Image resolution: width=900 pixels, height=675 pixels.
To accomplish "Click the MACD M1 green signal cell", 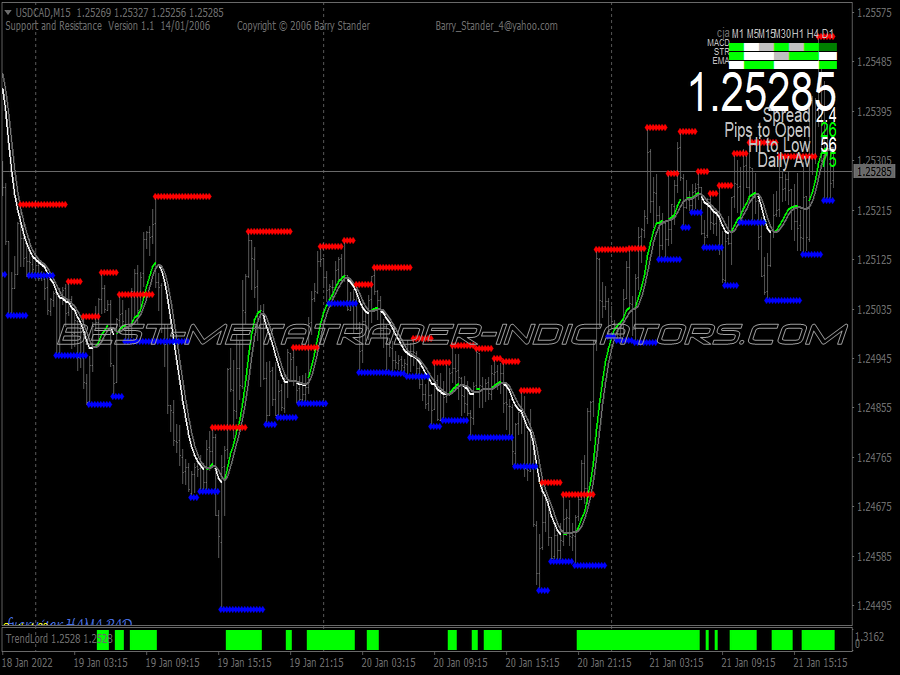I will (736, 47).
